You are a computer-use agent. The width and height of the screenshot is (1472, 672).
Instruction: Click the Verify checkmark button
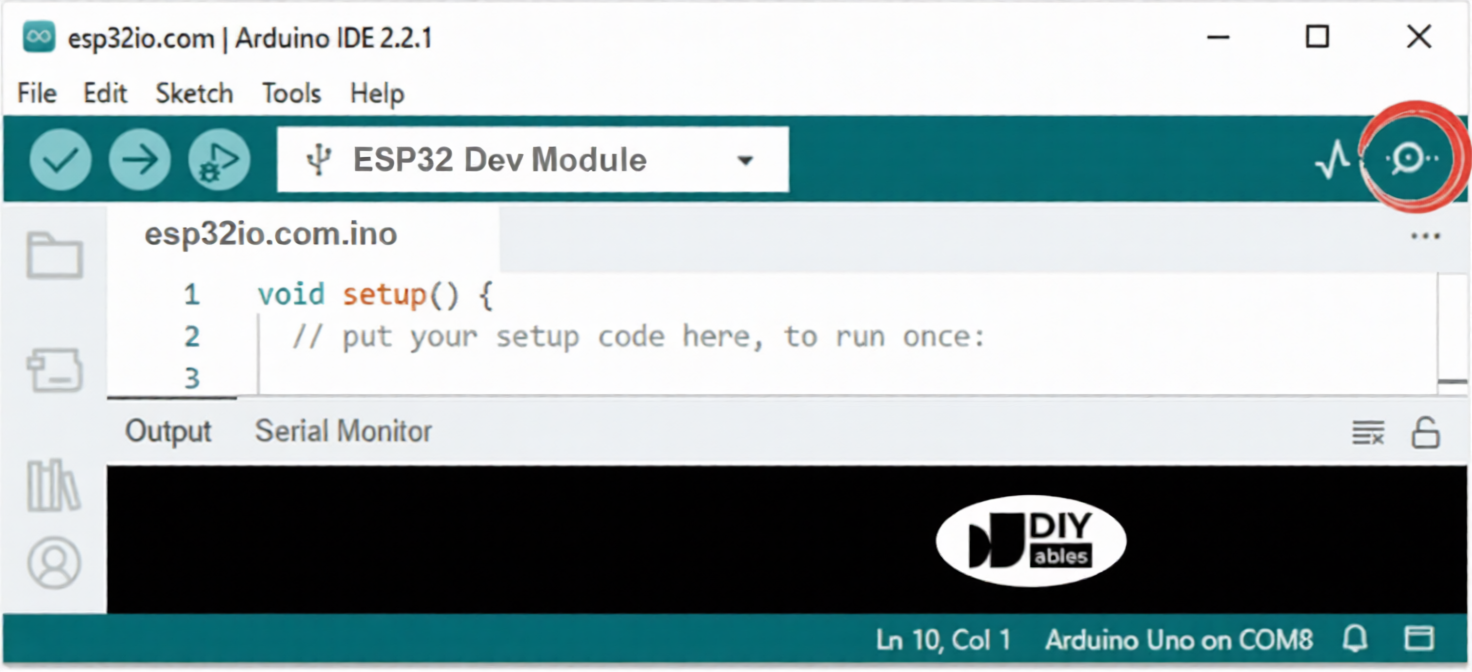click(x=61, y=159)
